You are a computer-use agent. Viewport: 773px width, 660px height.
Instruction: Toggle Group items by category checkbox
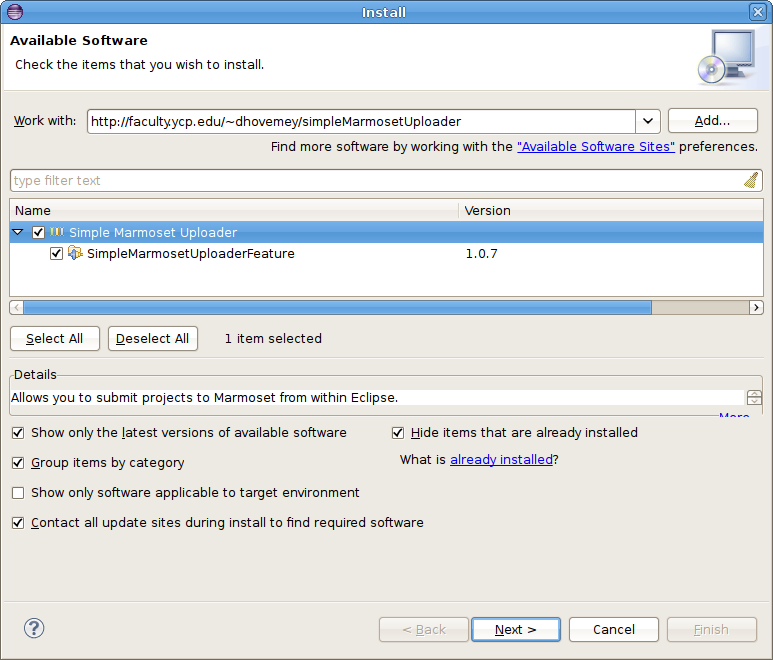tap(18, 463)
